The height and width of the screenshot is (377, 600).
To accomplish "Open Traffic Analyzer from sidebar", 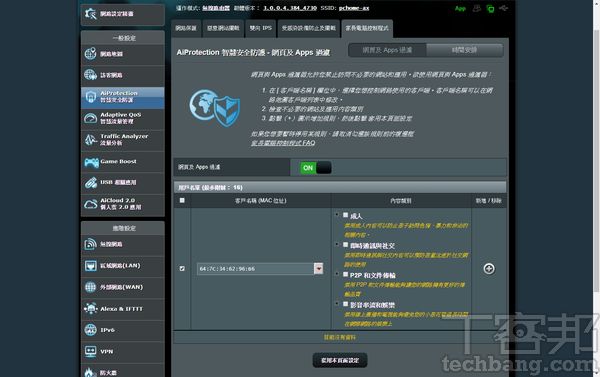I will point(122,140).
